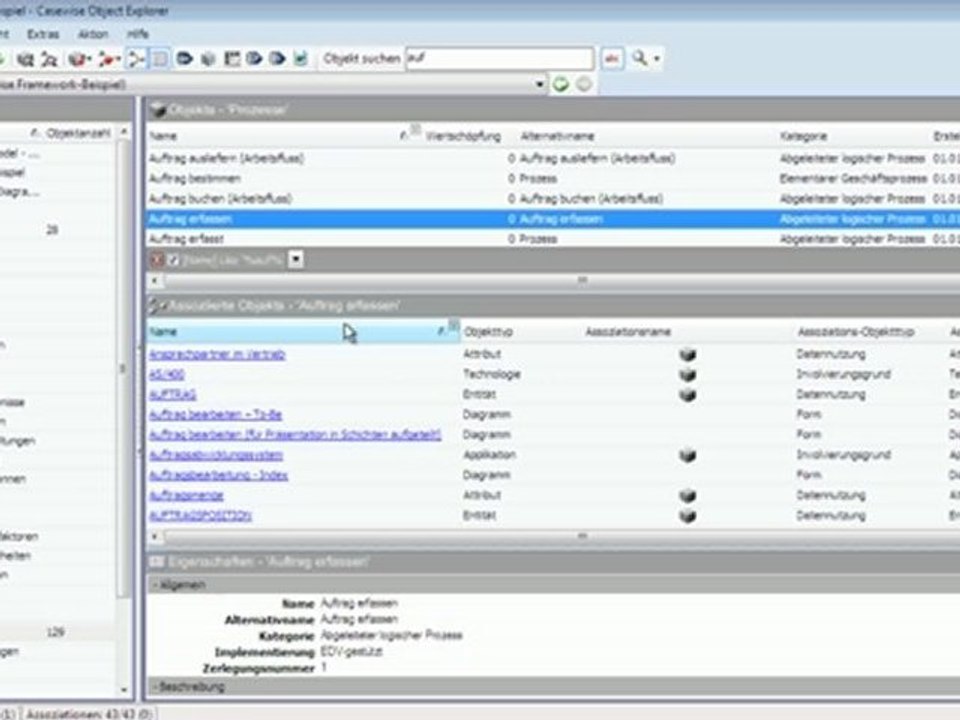Click the cube icon in the AUFTRAG row
960x720 pixels.
(x=688, y=395)
